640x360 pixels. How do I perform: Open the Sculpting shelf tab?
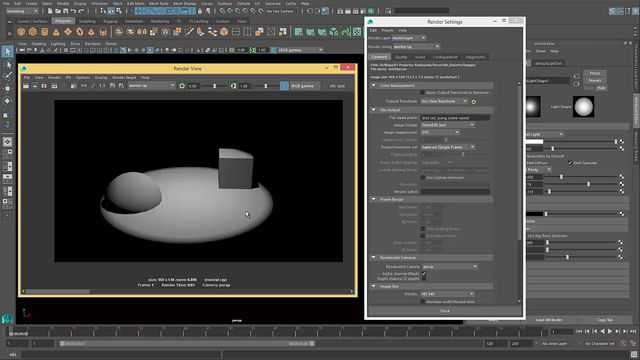[87, 21]
